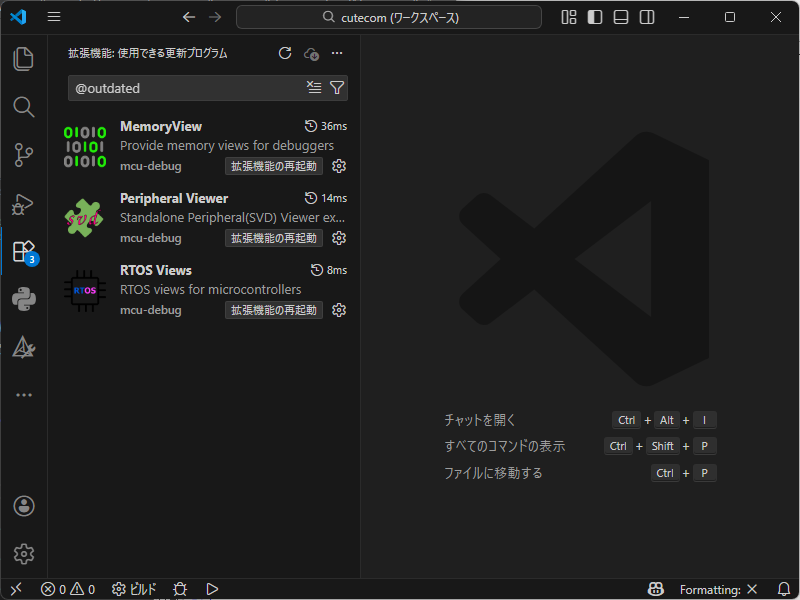Select the MemoryView extension icon

click(x=85, y=147)
